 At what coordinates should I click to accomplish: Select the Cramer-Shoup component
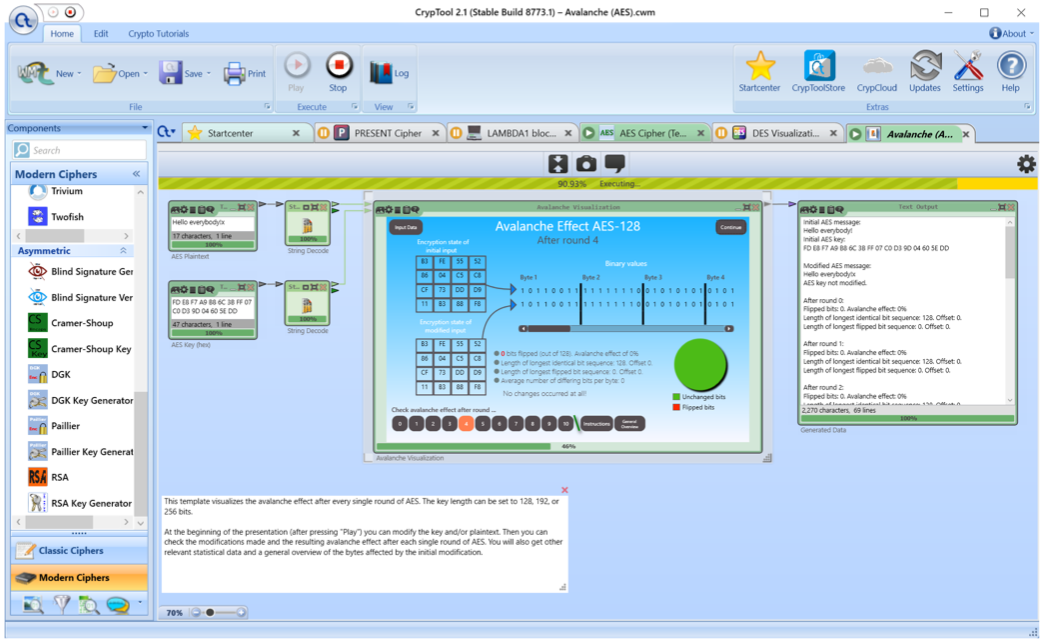[x=70, y=323]
